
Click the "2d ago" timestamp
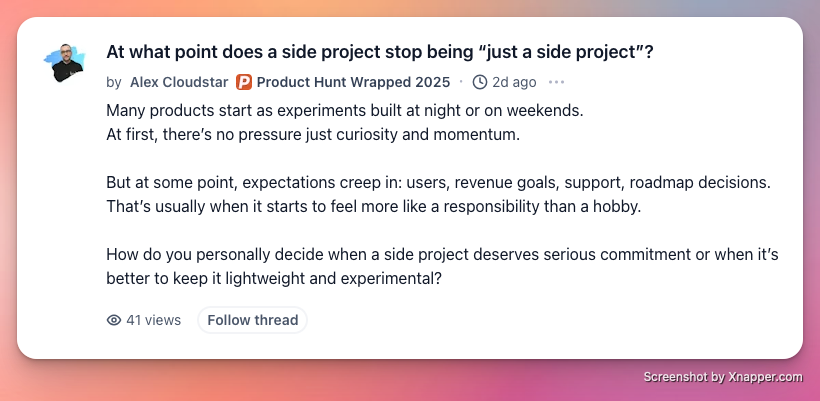coord(513,82)
